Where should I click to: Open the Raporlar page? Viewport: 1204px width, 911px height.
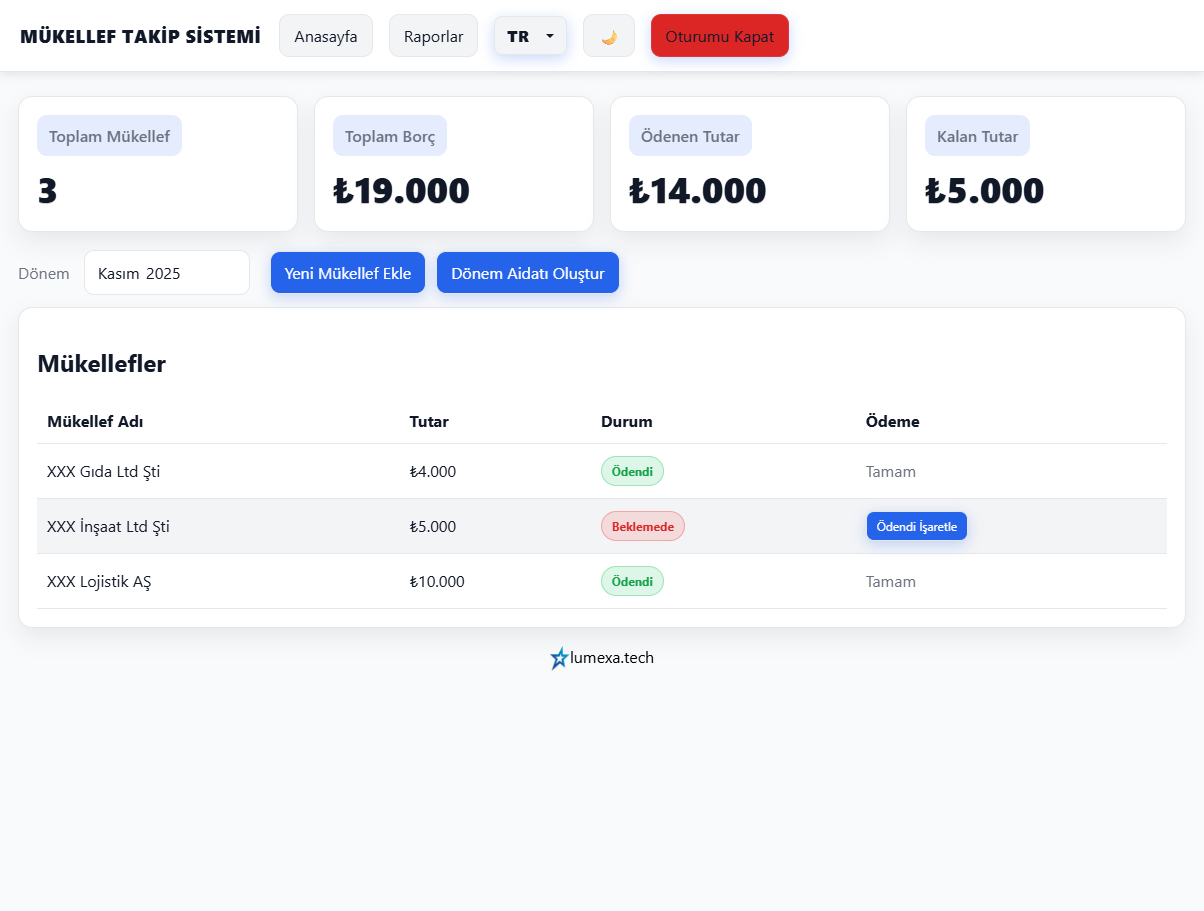(x=433, y=36)
